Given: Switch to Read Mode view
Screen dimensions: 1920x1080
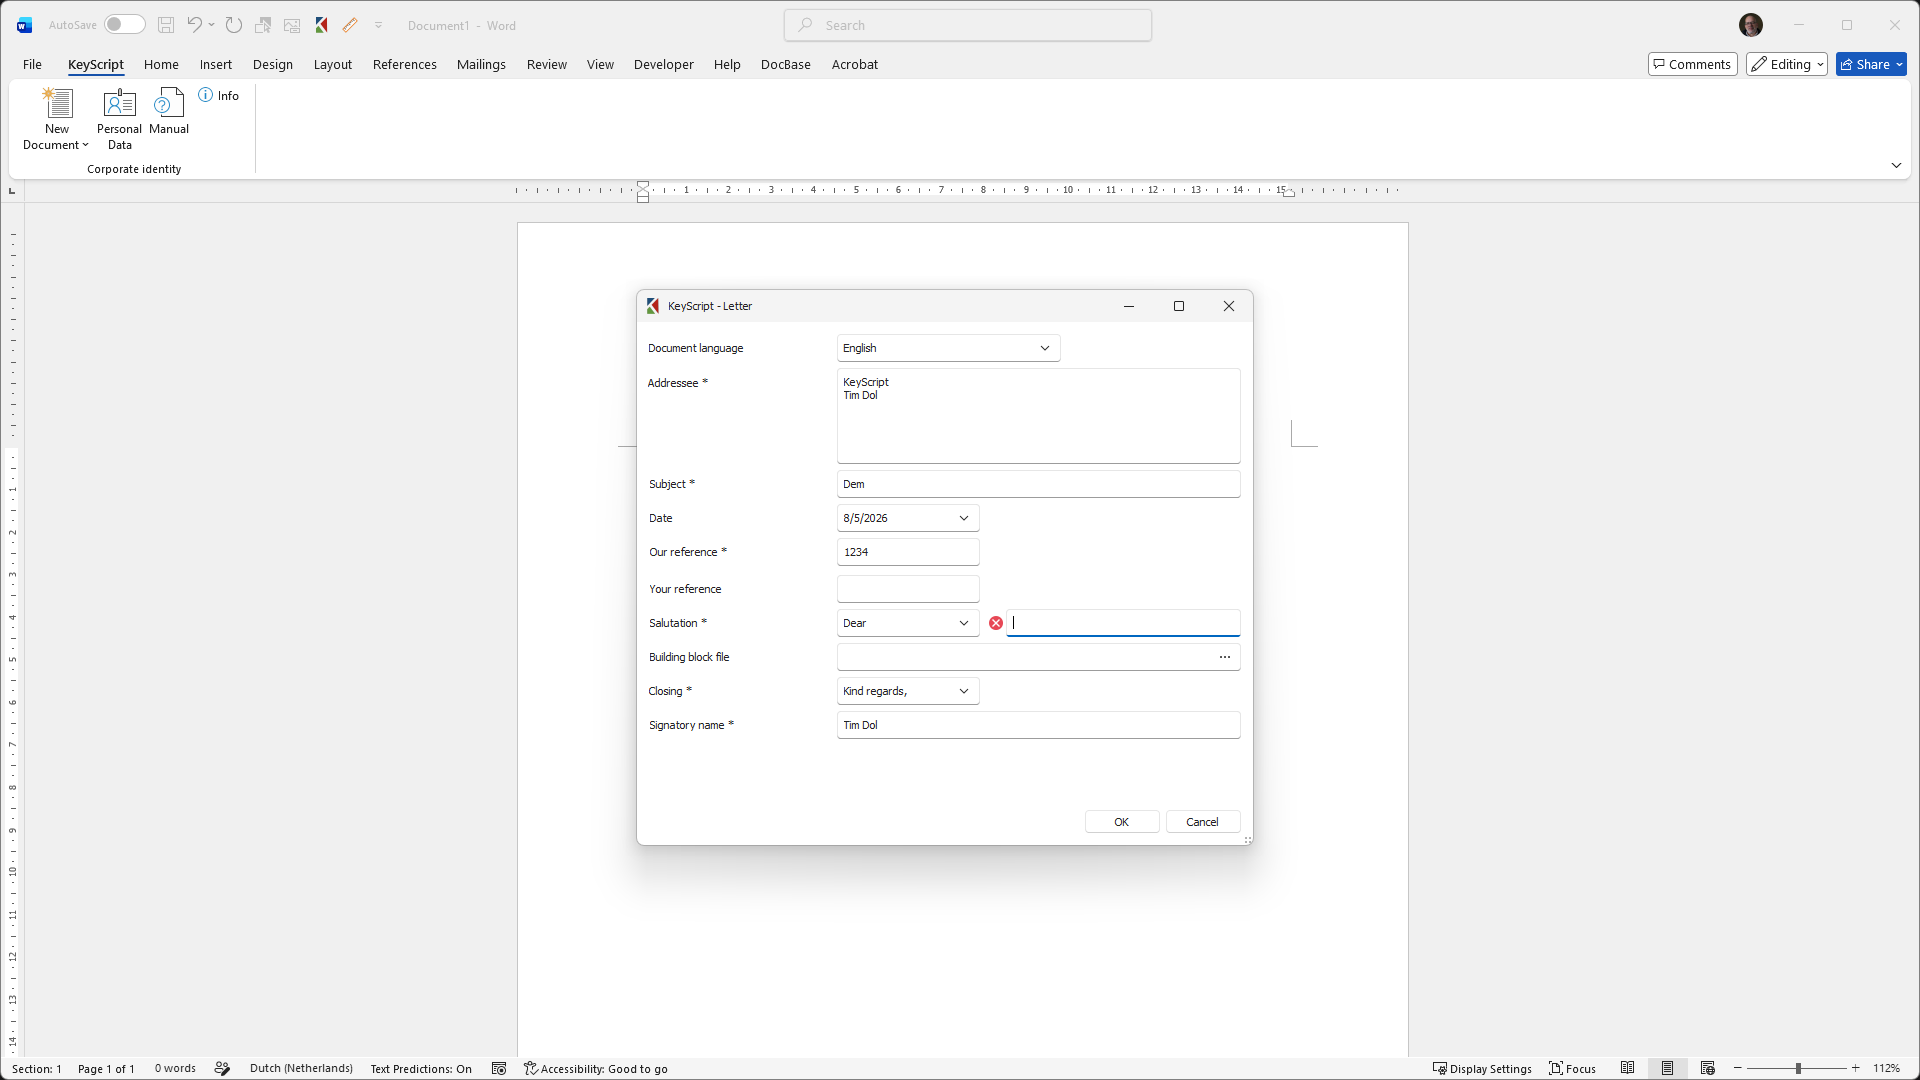Looking at the screenshot, I should (x=1628, y=1069).
